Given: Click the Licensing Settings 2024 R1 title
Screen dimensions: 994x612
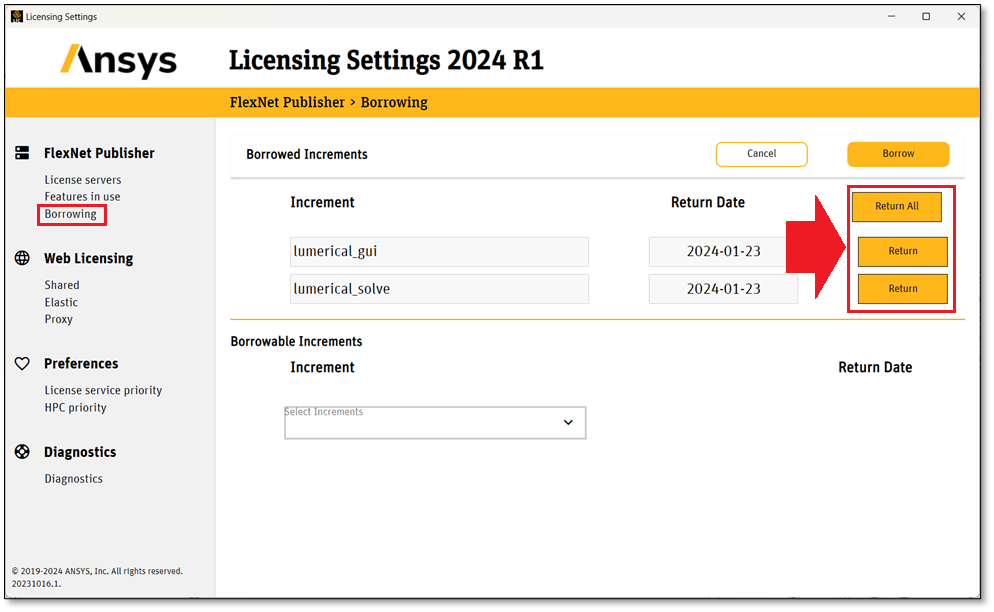Looking at the screenshot, I should [x=386, y=61].
